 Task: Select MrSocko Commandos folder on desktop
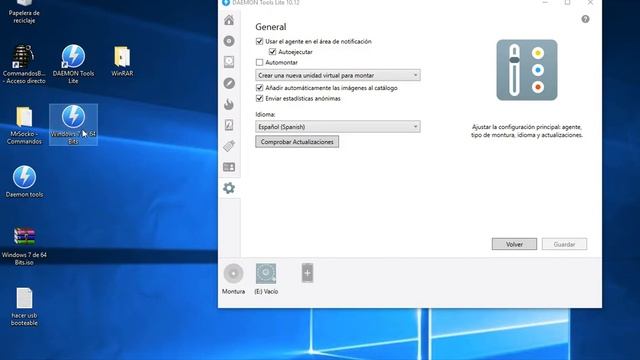24,125
